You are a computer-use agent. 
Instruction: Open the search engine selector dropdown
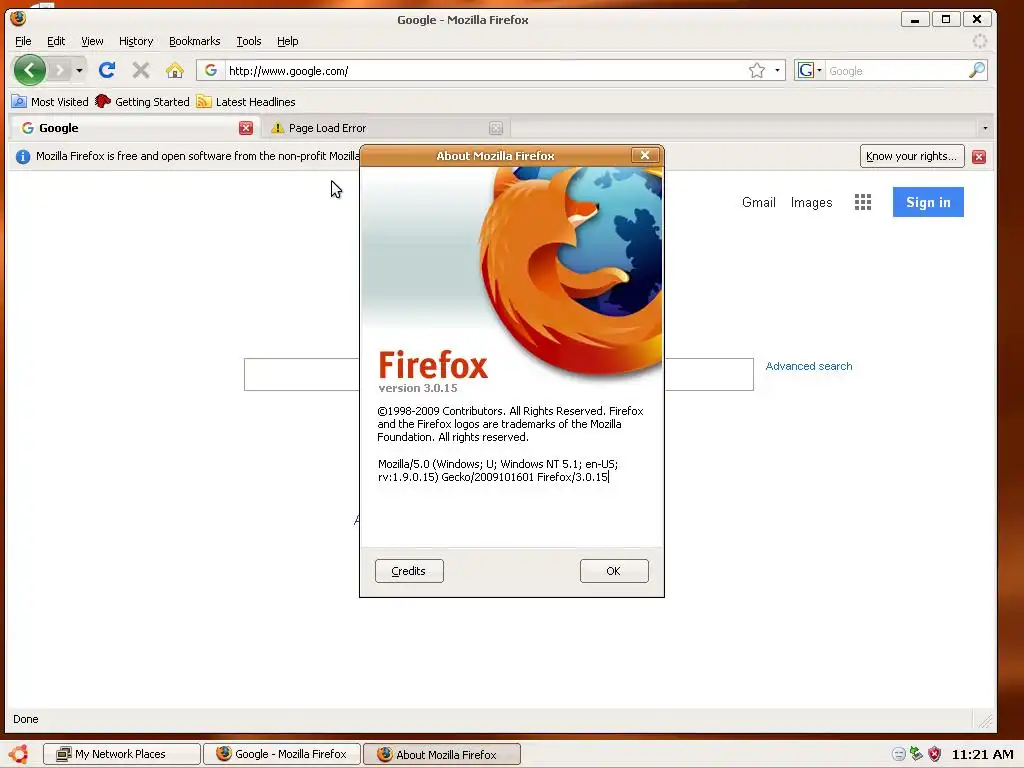point(810,71)
